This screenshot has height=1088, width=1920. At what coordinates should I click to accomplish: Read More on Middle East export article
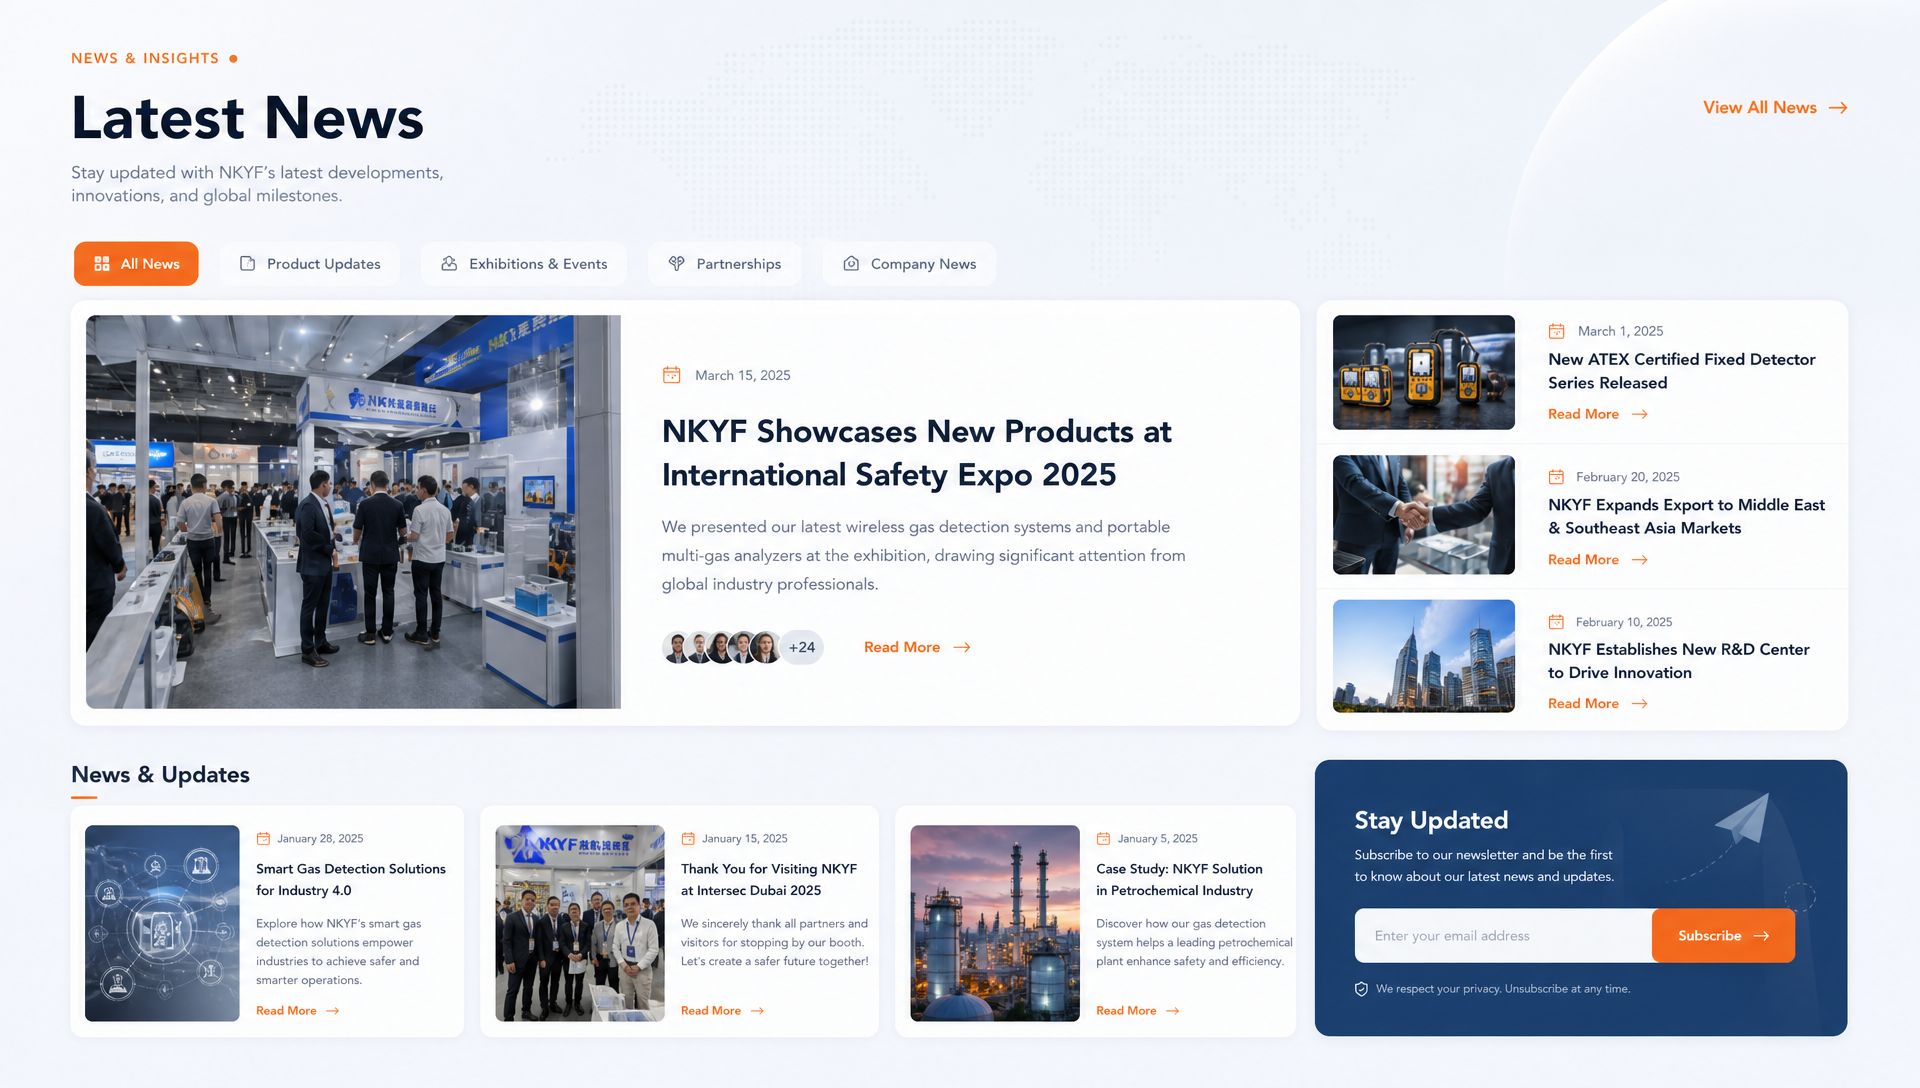tap(1583, 560)
